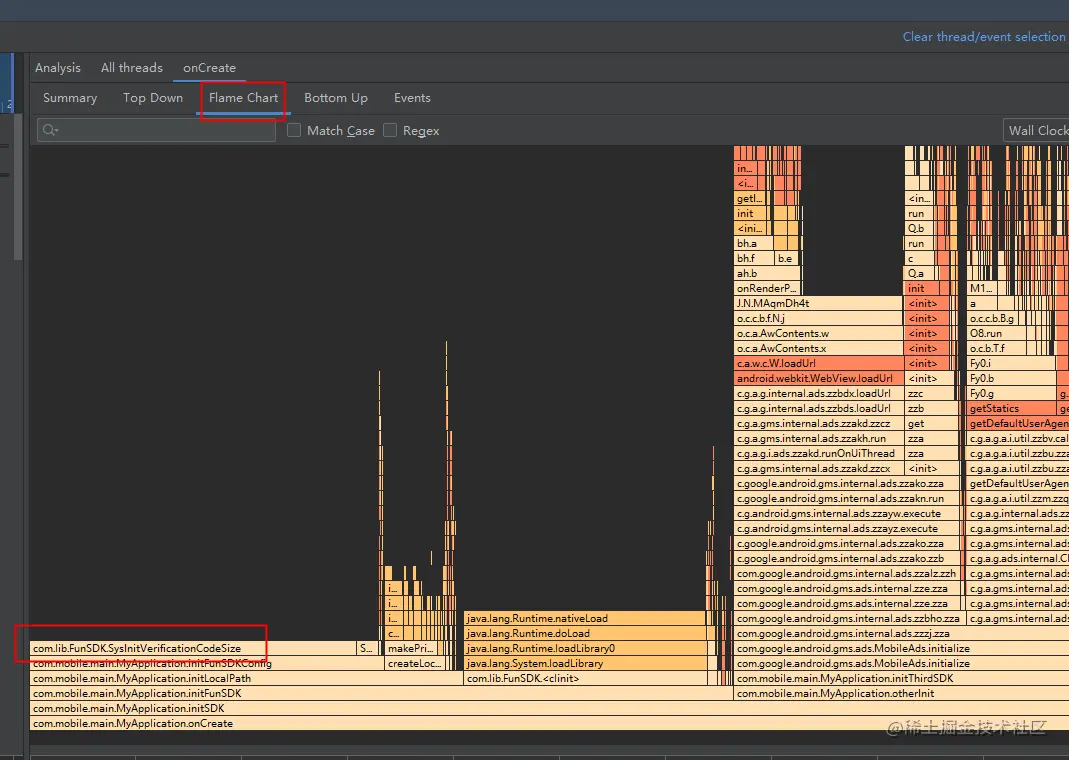1069x760 pixels.
Task: Switch to the Bottom Up tab
Action: [335, 97]
